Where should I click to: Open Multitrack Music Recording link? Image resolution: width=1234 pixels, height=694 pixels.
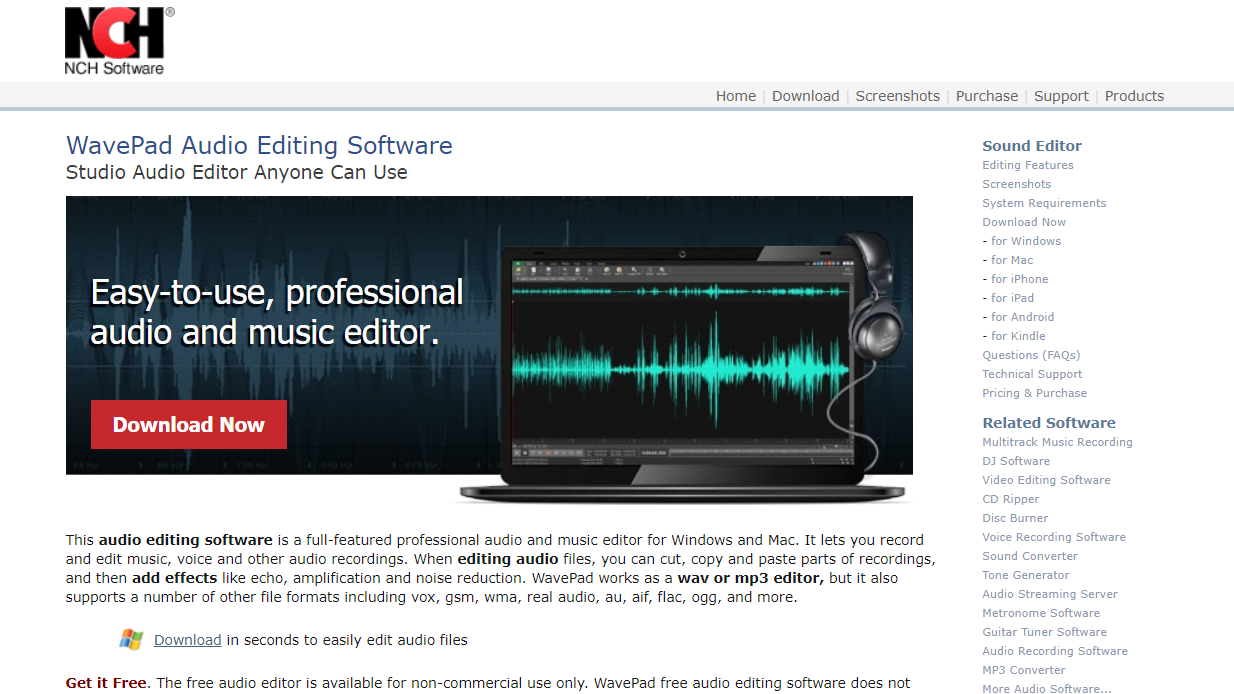(1057, 442)
